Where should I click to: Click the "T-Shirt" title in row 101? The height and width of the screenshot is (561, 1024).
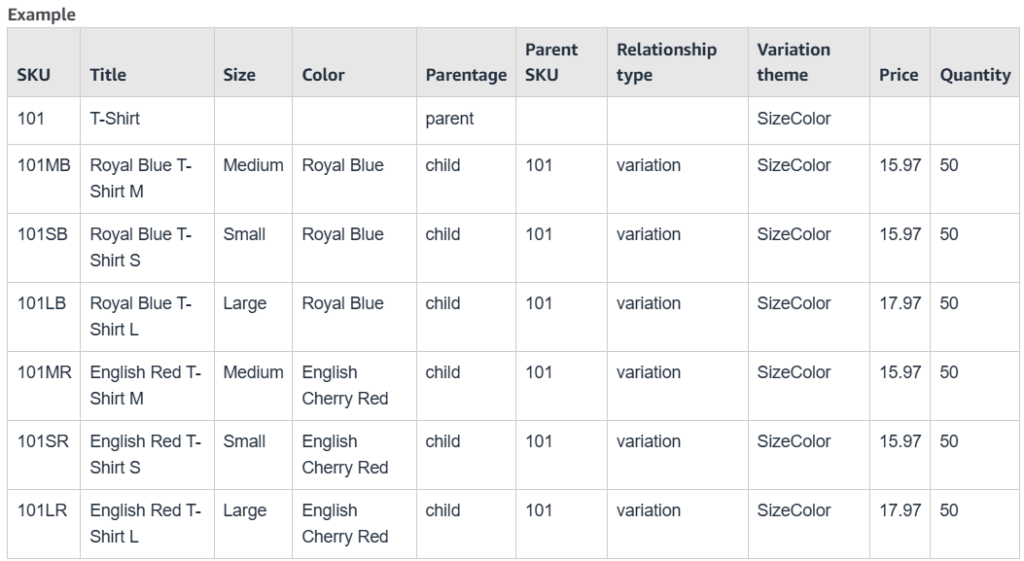click(x=115, y=119)
